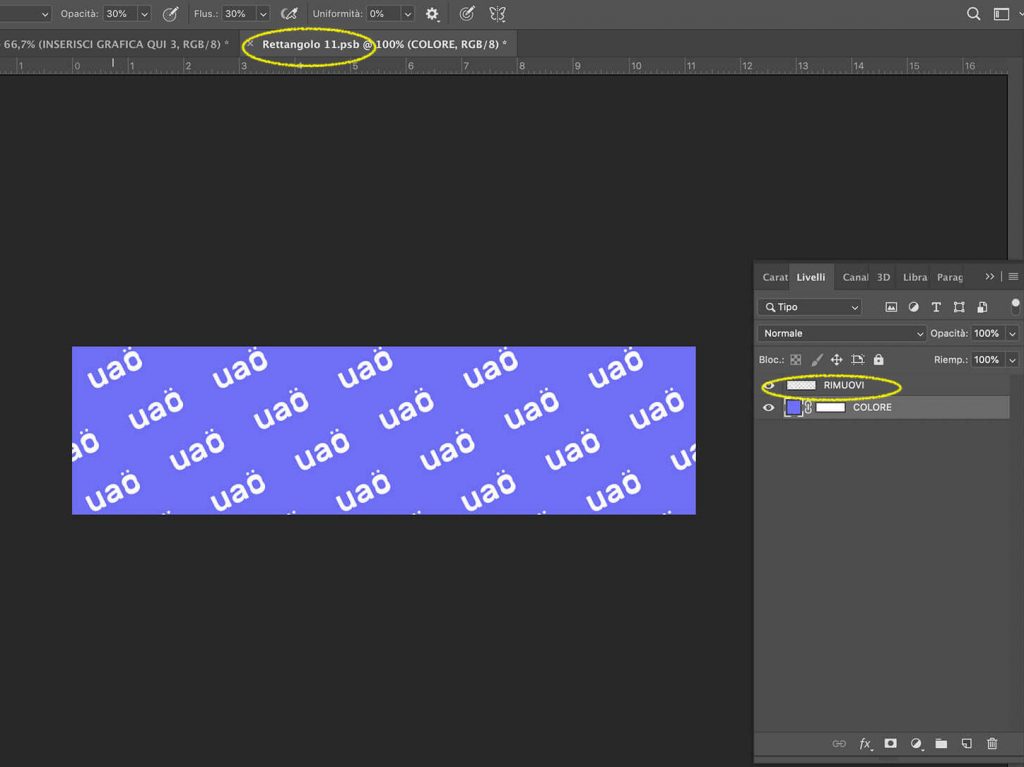Open the layer Opacità 100% slider dropdown

coord(1013,333)
